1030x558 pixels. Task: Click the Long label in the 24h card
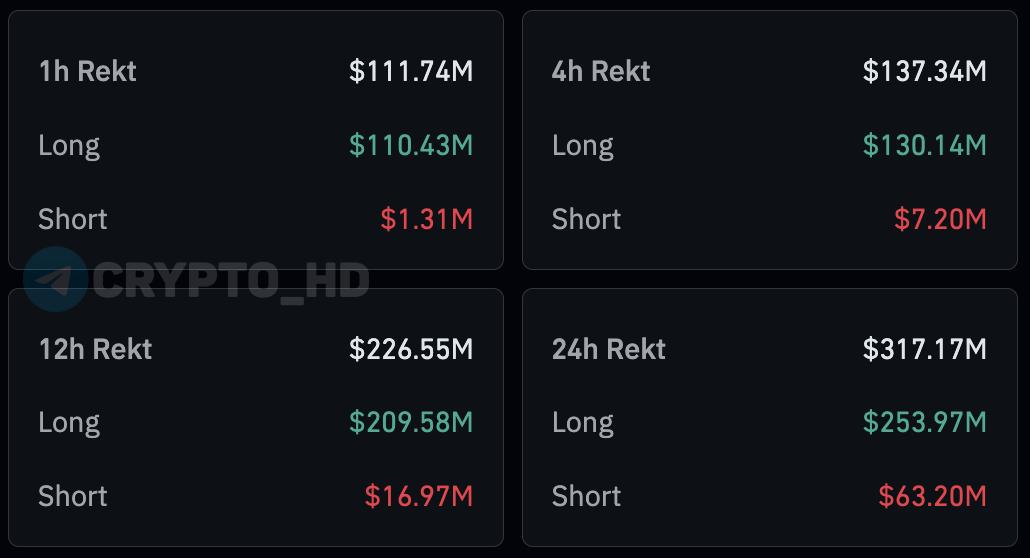582,422
